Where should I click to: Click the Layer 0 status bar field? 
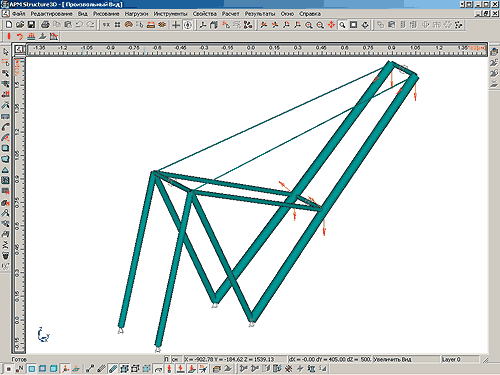tap(460, 359)
